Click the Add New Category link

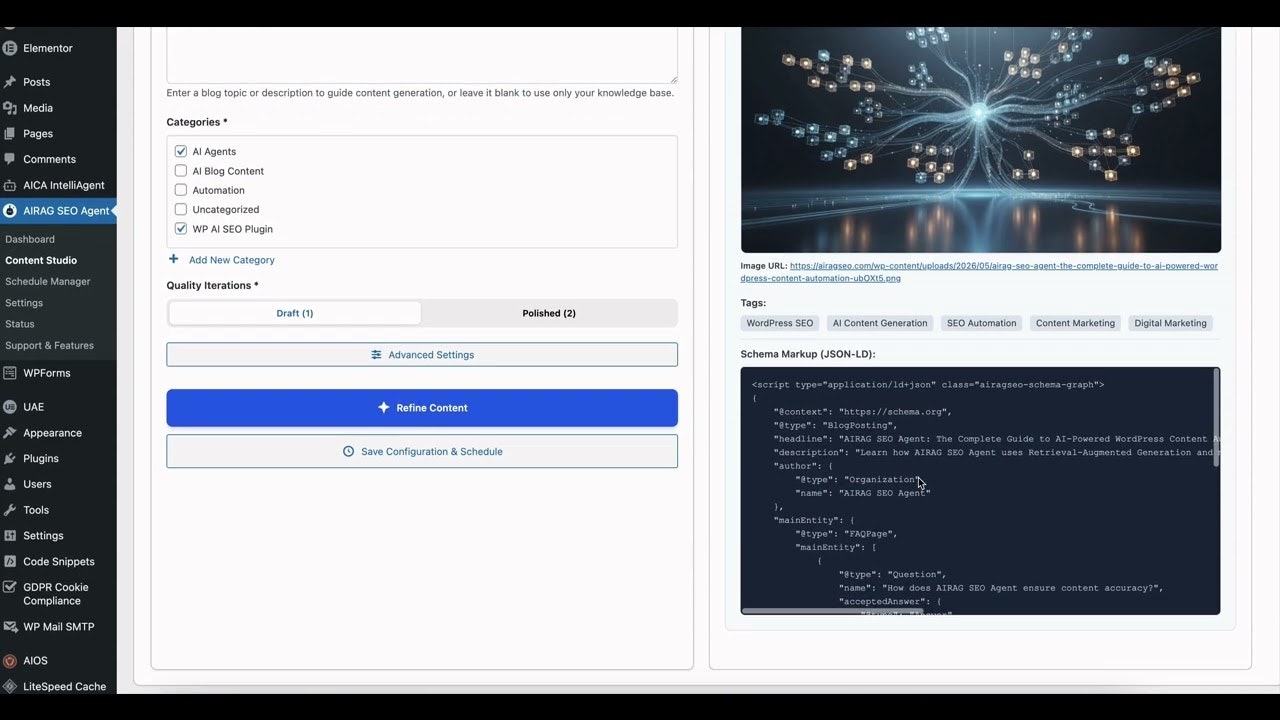click(232, 260)
